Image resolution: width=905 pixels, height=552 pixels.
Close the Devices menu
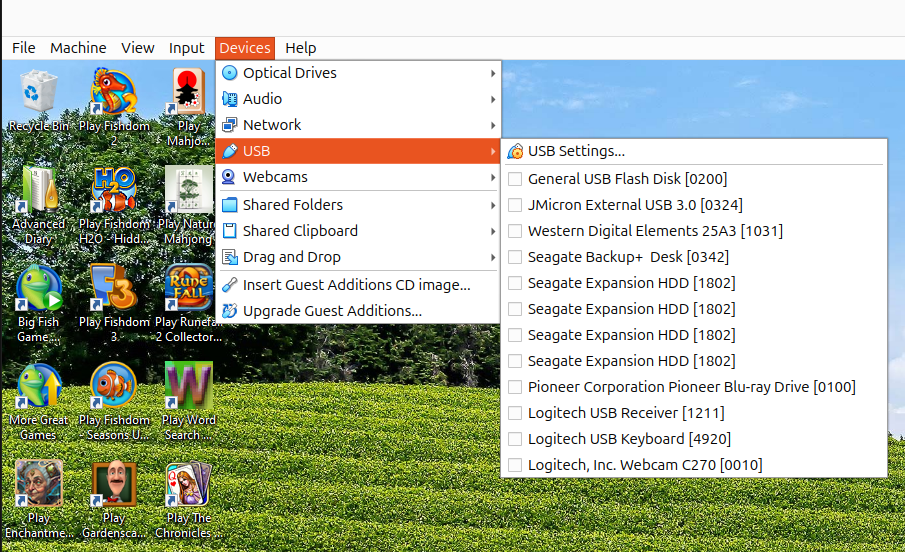(245, 48)
